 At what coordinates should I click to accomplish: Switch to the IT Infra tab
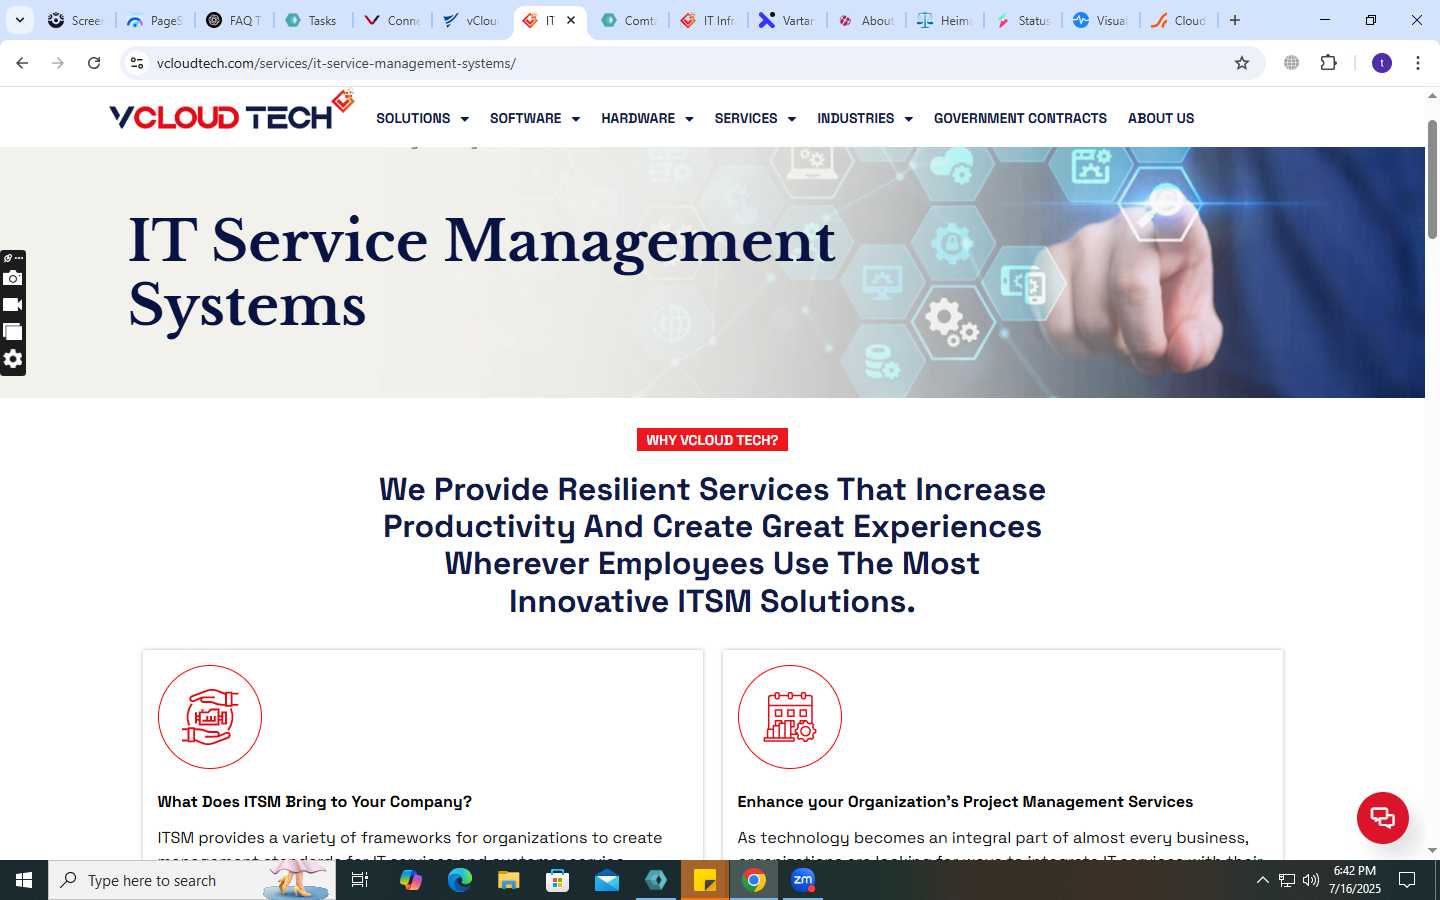pyautogui.click(x=708, y=20)
